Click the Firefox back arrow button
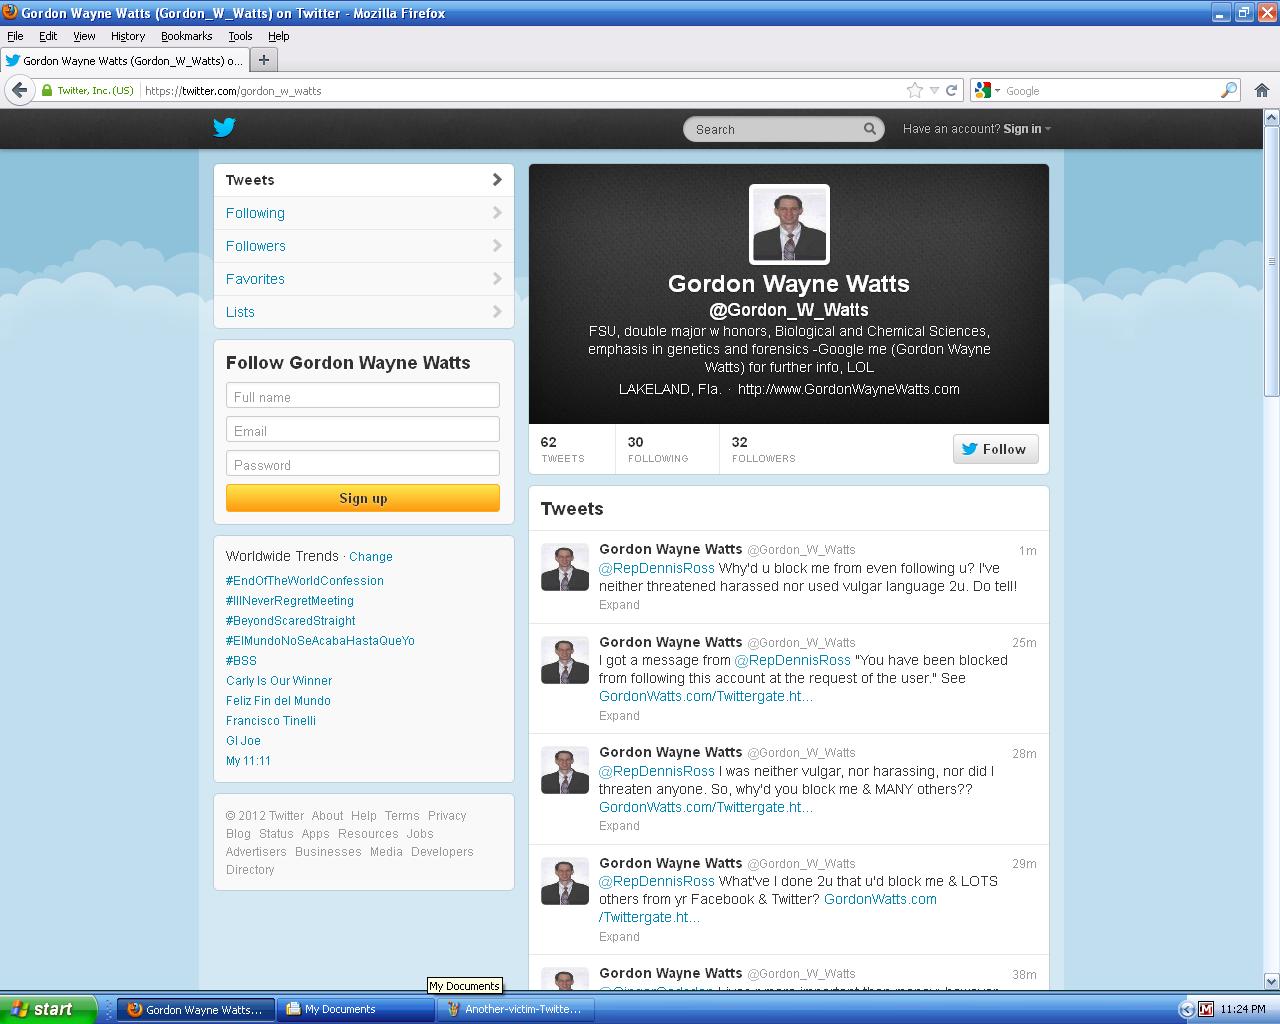 [x=18, y=90]
